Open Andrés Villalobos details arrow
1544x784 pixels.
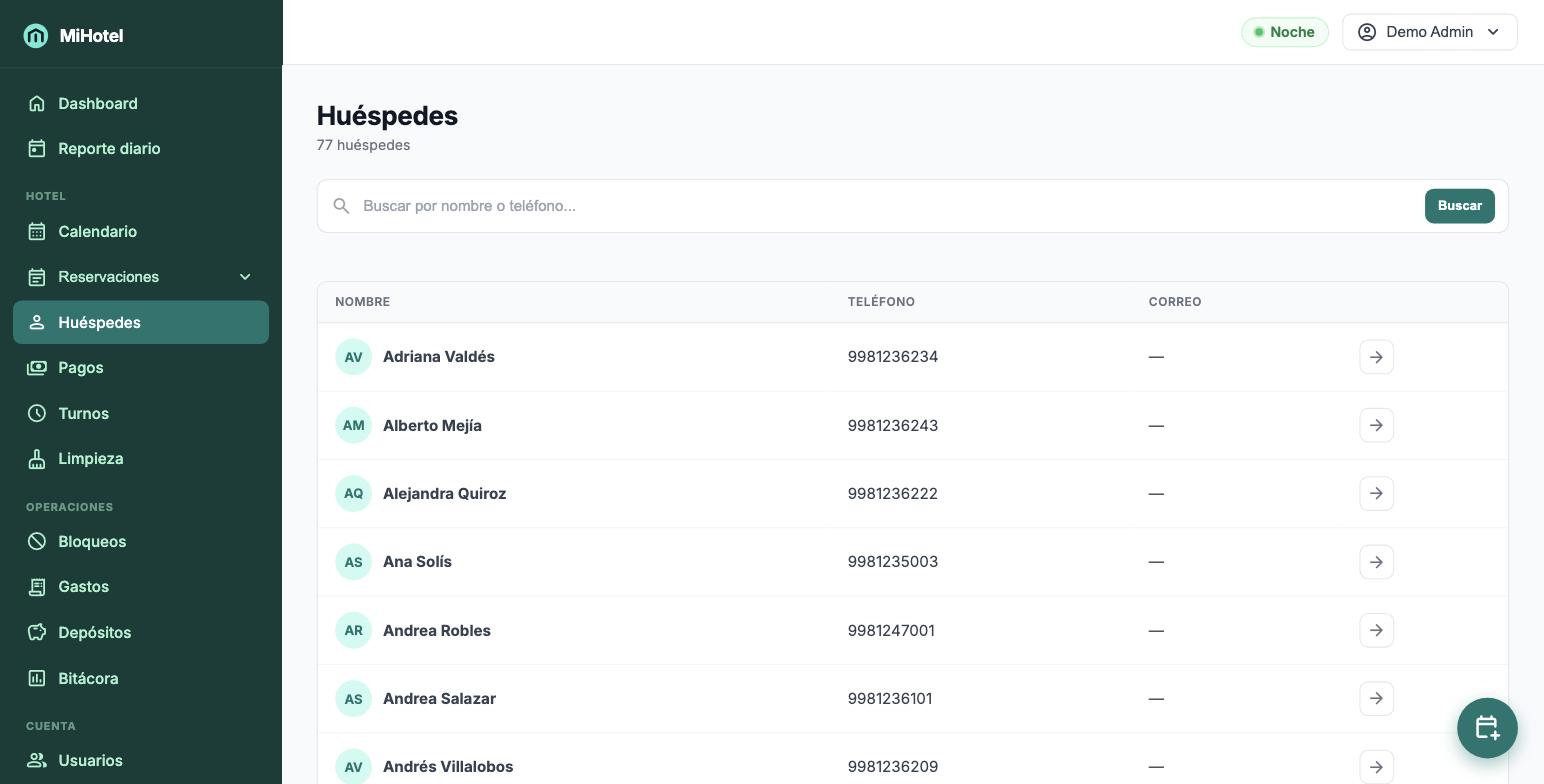click(1376, 767)
